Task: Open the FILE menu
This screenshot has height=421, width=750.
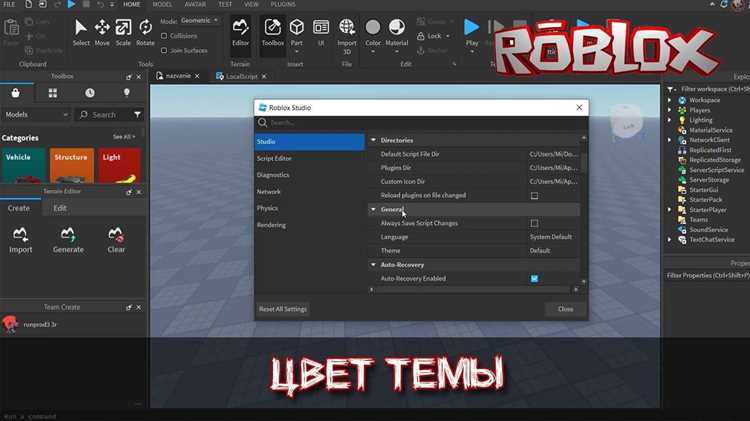Action: [x=9, y=4]
